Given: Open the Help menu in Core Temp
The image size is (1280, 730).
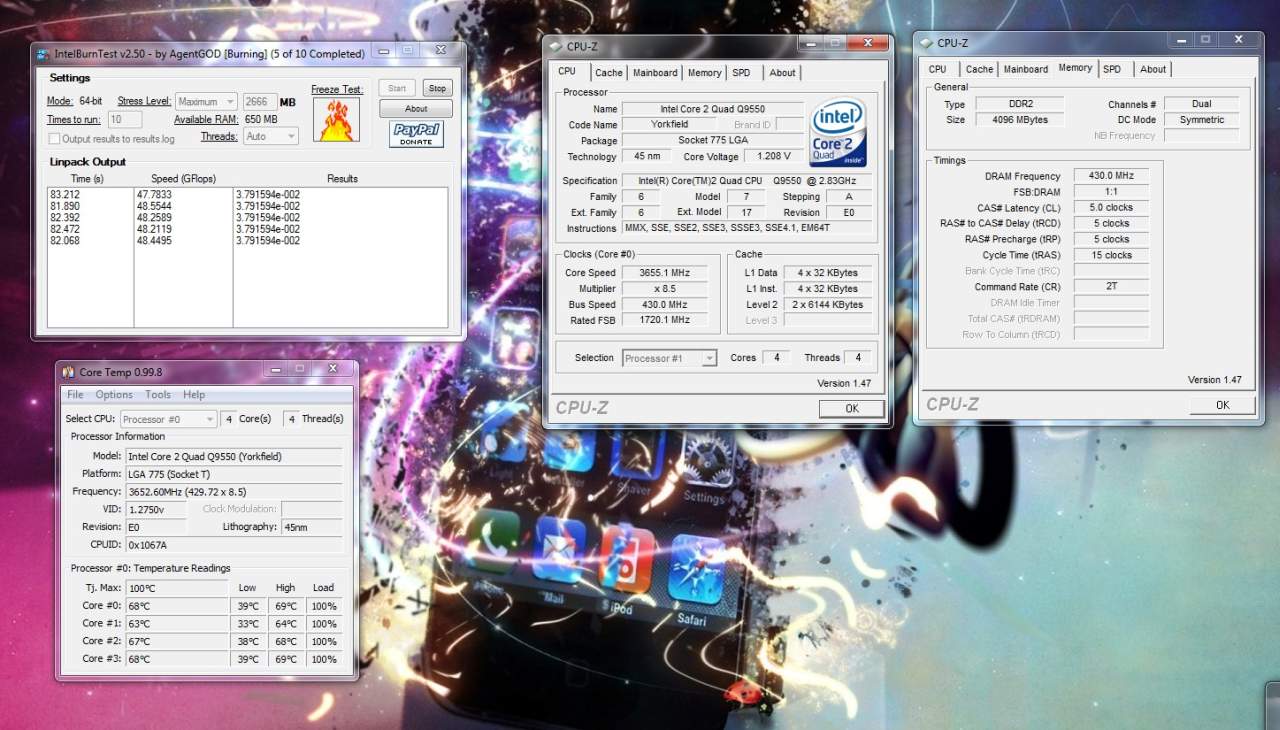Looking at the screenshot, I should (x=194, y=395).
